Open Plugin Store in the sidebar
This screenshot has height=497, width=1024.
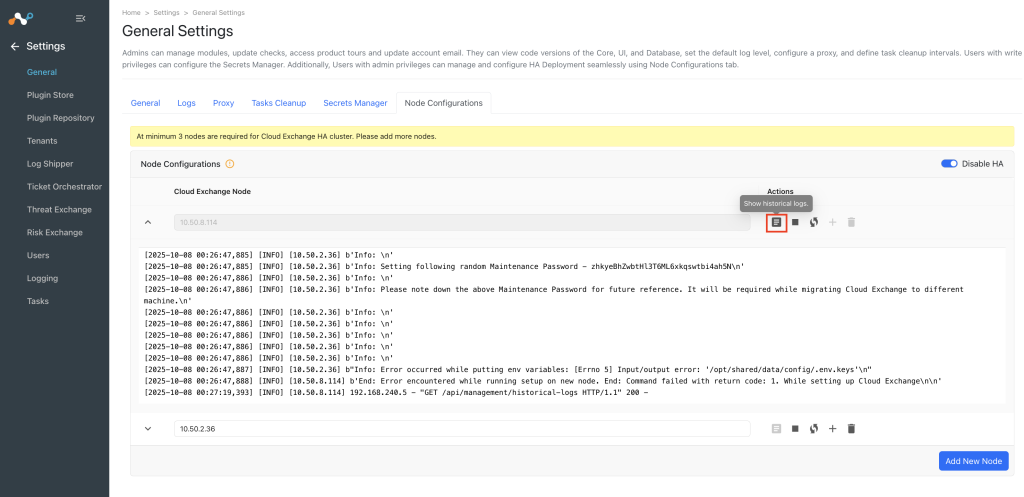coord(50,95)
